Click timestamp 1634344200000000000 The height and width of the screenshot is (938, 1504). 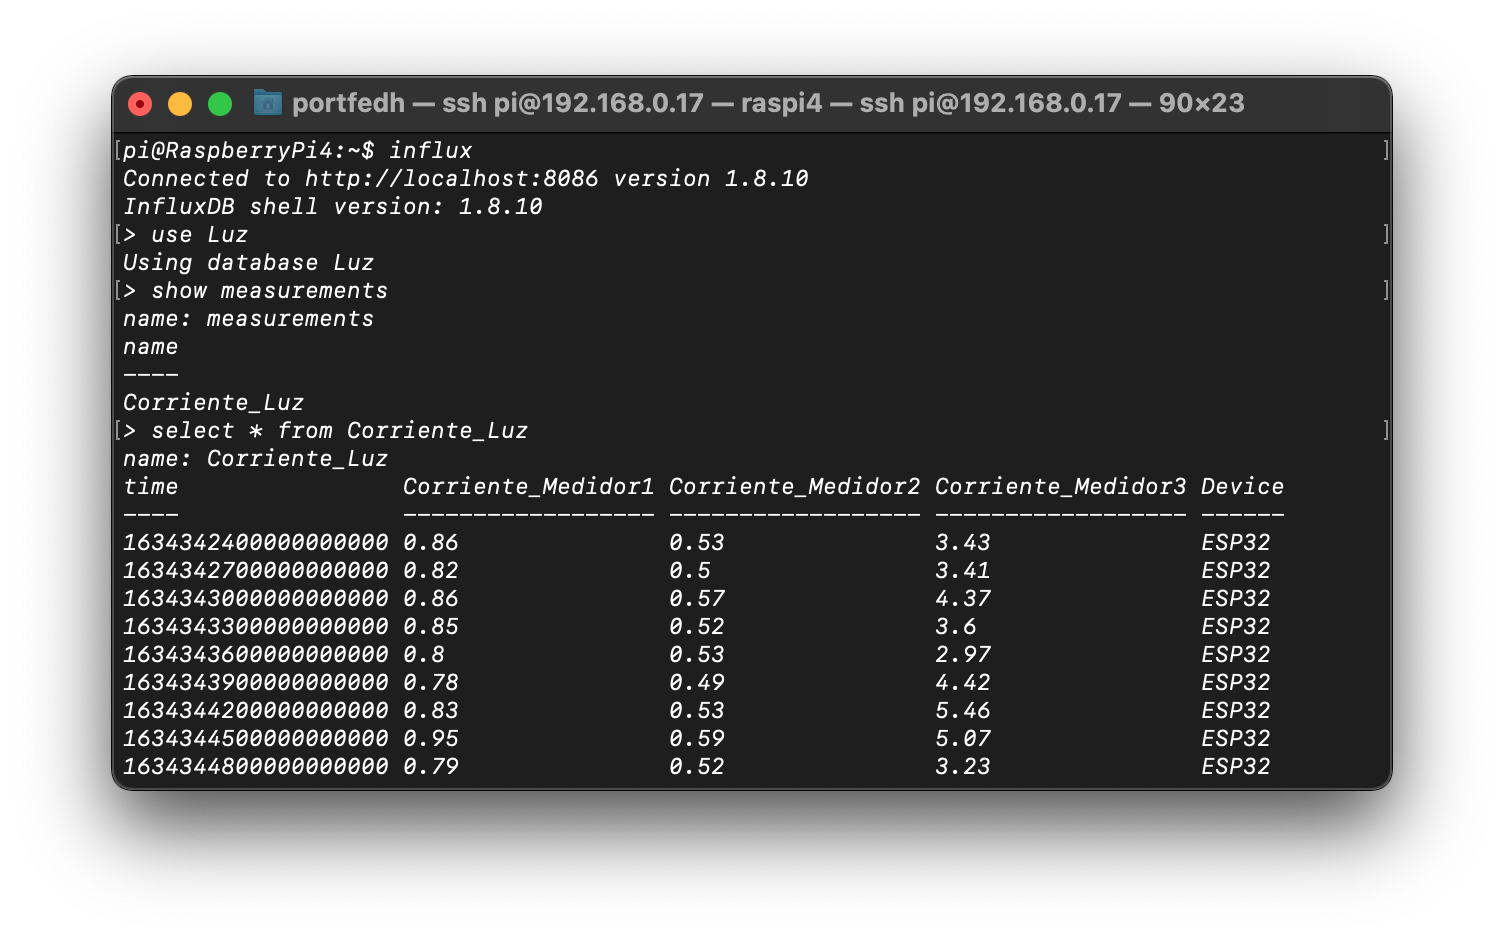pos(255,710)
